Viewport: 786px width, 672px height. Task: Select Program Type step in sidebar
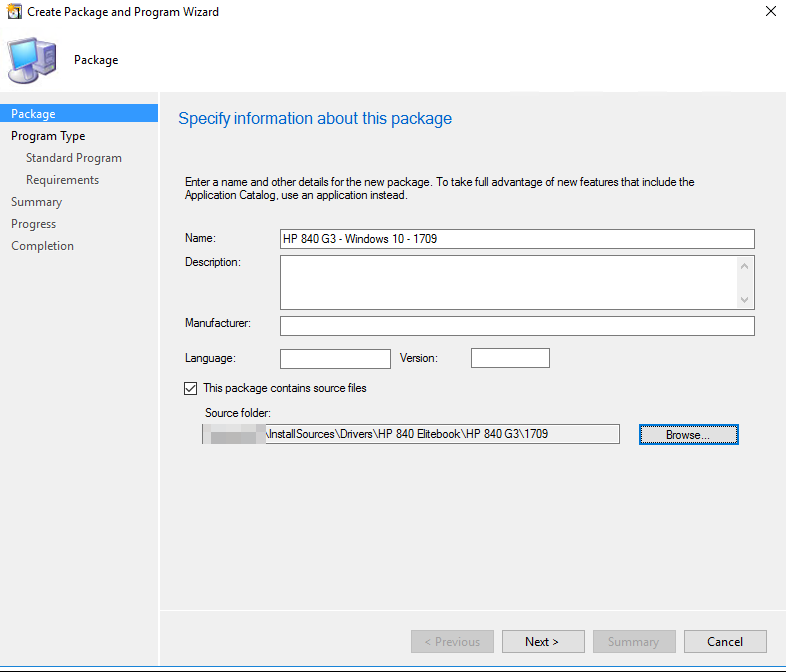click(48, 136)
